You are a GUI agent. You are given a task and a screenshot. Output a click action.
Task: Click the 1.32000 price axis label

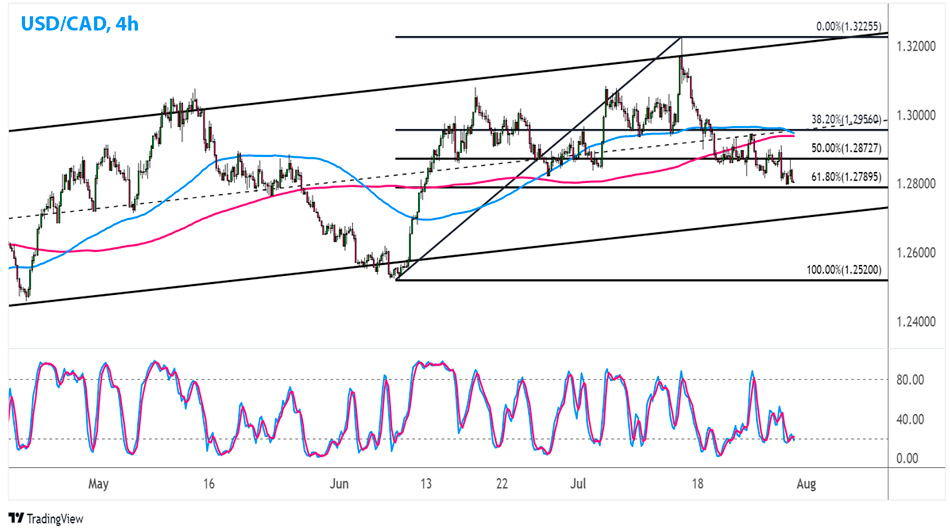(x=916, y=46)
